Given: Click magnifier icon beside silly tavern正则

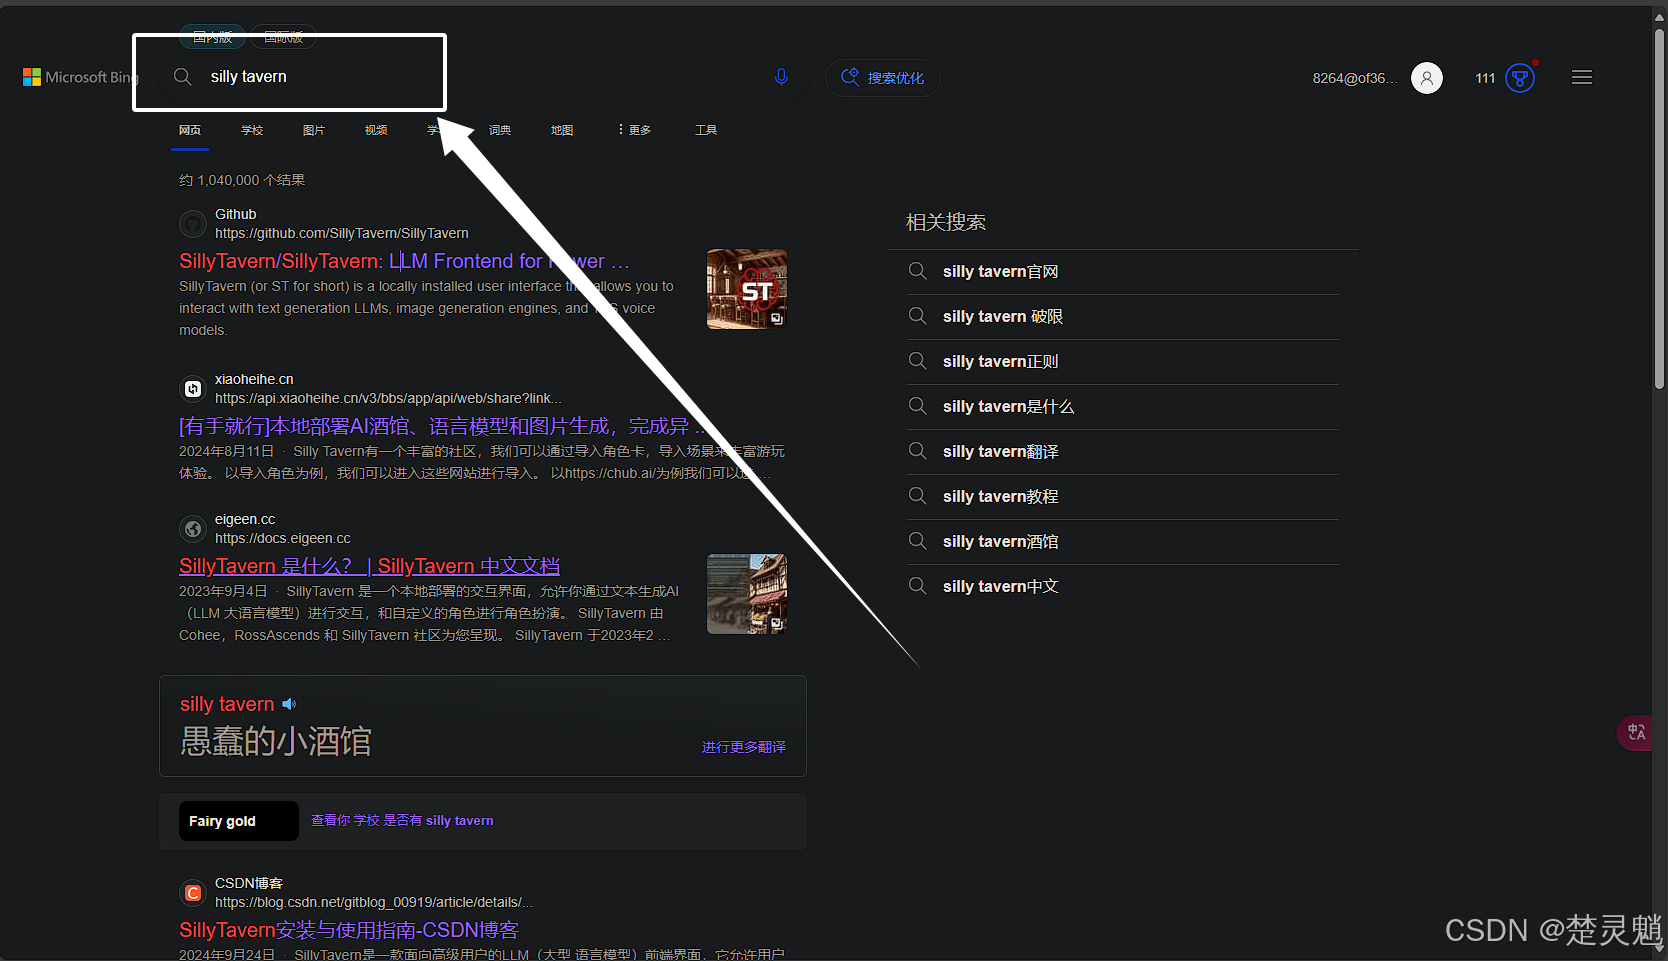Looking at the screenshot, I should point(917,361).
